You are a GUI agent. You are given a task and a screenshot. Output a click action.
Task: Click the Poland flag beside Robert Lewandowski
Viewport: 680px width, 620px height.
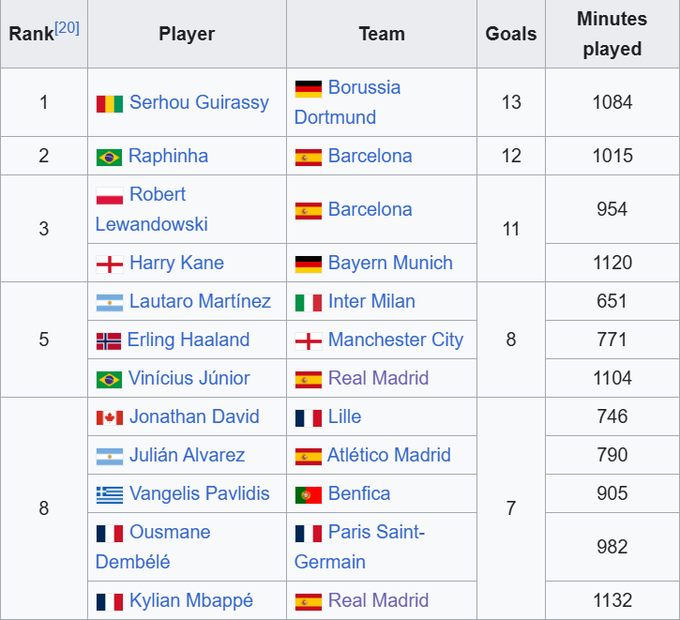[x=109, y=195]
